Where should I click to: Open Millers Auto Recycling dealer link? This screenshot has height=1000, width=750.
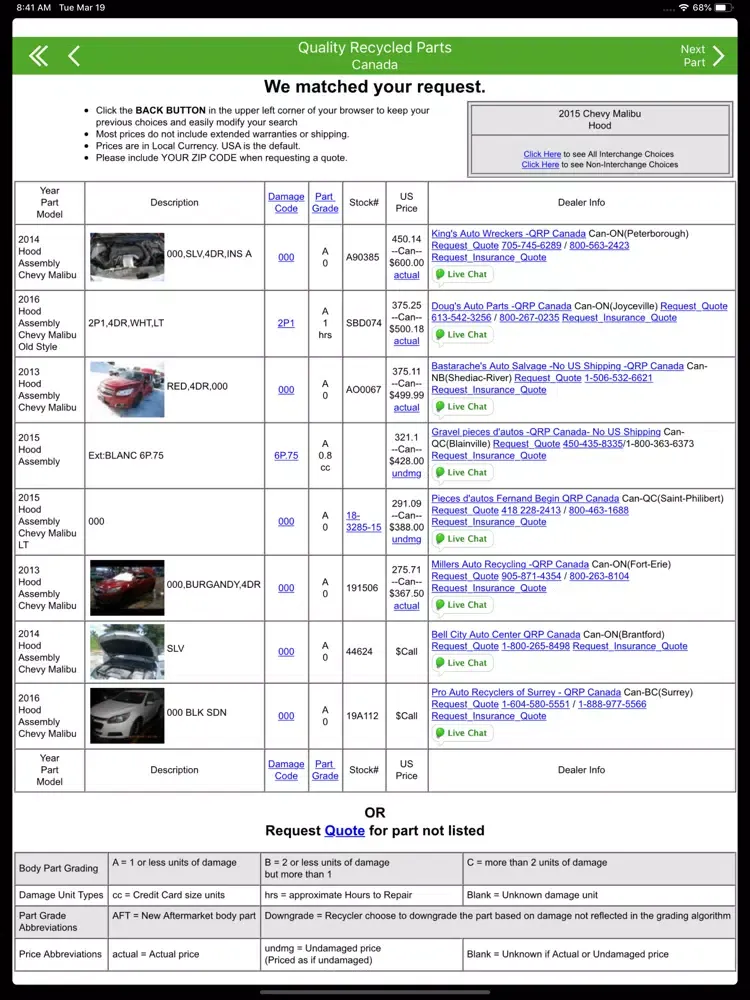pyautogui.click(x=510, y=564)
